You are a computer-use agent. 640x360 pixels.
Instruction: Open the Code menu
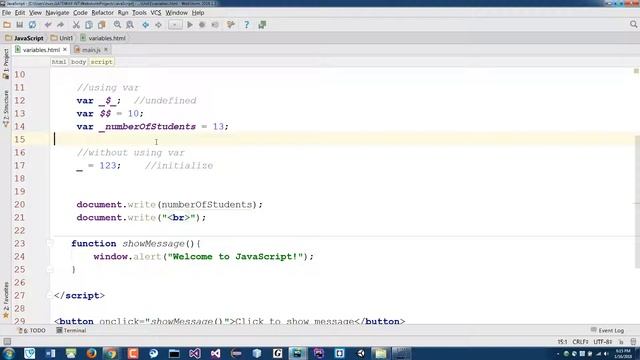coord(80,13)
